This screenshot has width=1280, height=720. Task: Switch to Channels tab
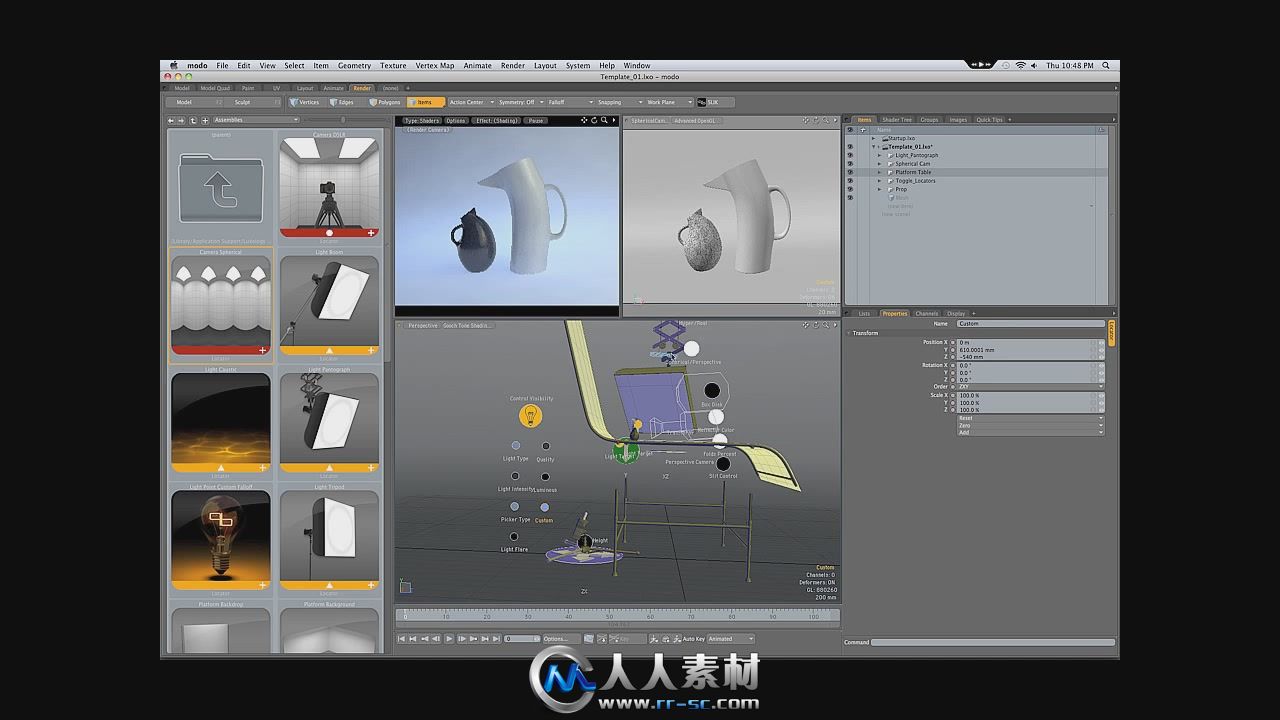(x=927, y=313)
